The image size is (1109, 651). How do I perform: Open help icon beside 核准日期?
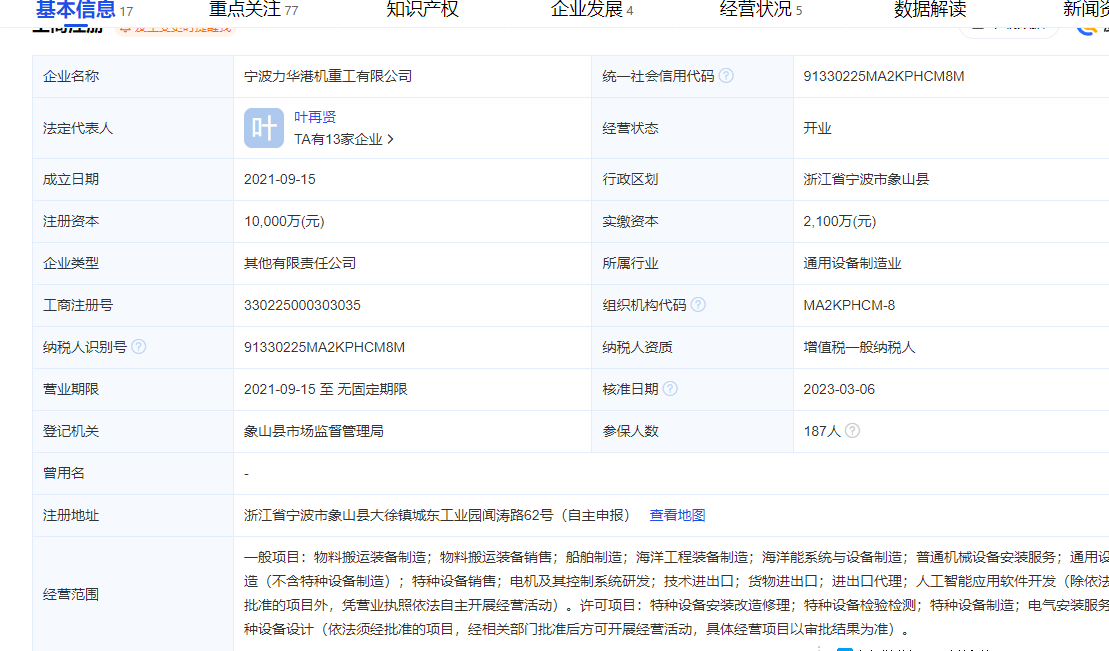point(670,388)
